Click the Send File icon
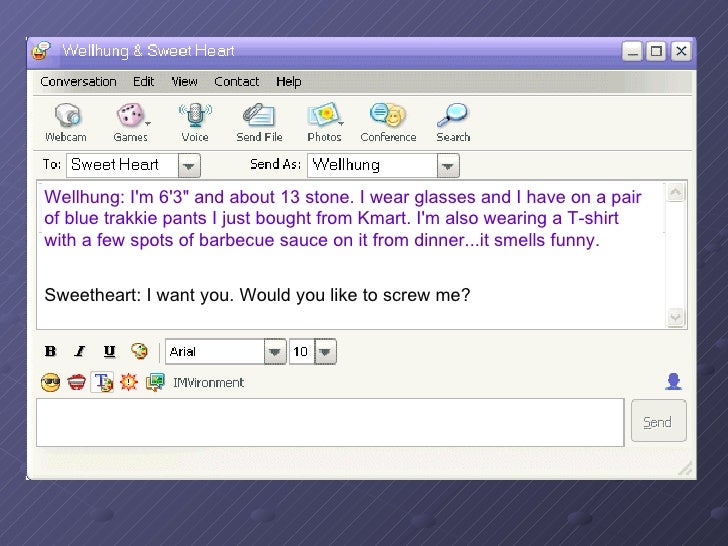 259,115
